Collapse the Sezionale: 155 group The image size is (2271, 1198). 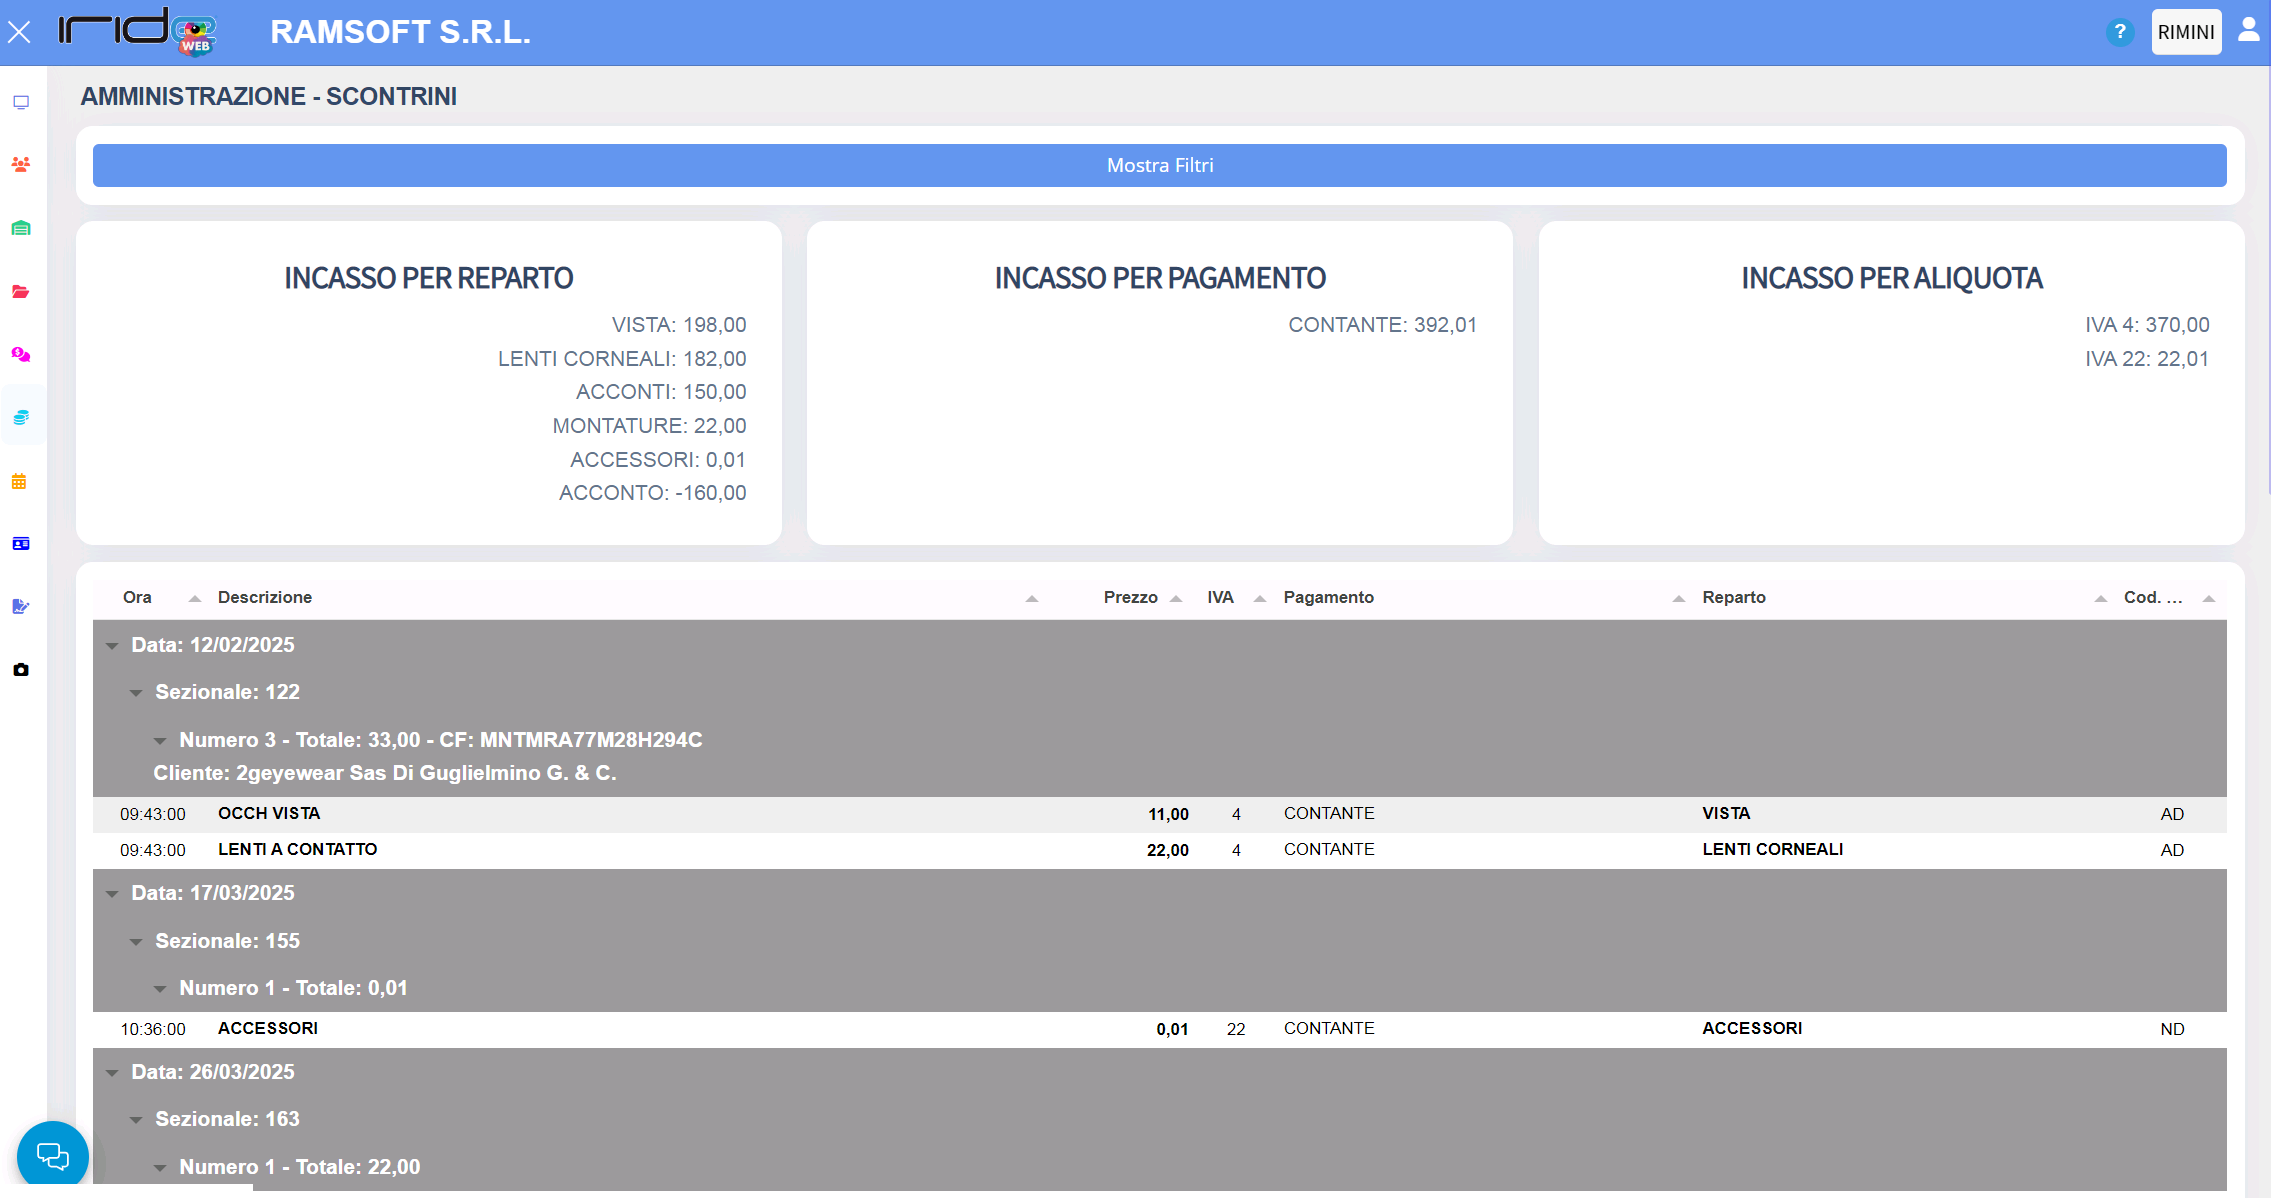point(136,942)
